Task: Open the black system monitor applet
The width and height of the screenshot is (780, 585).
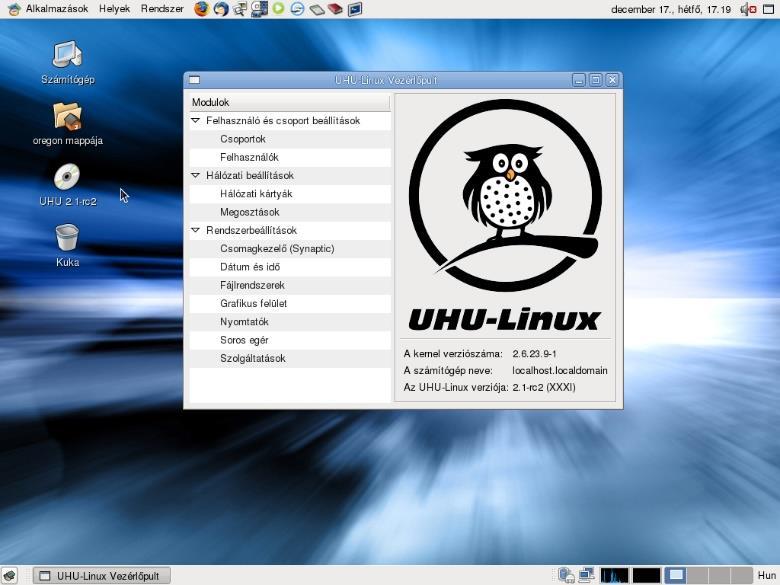Action: coord(646,576)
